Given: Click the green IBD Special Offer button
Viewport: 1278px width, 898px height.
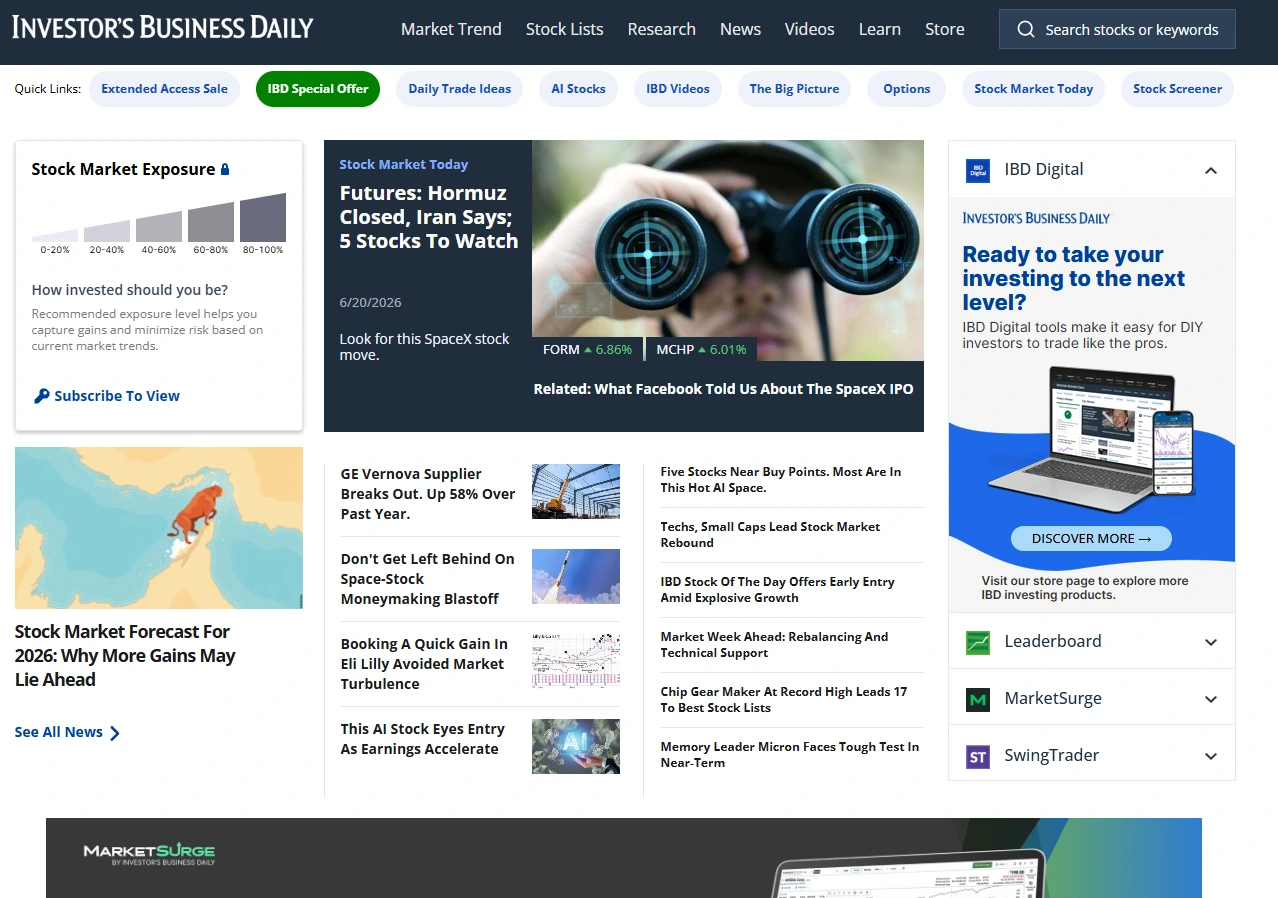Looking at the screenshot, I should (x=318, y=89).
